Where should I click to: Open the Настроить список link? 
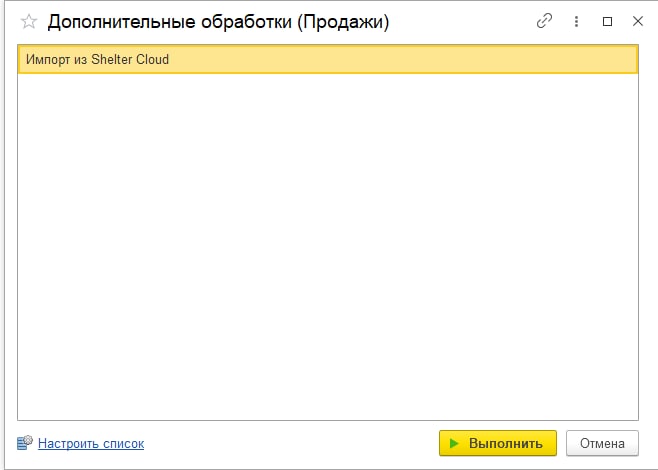tap(91, 444)
